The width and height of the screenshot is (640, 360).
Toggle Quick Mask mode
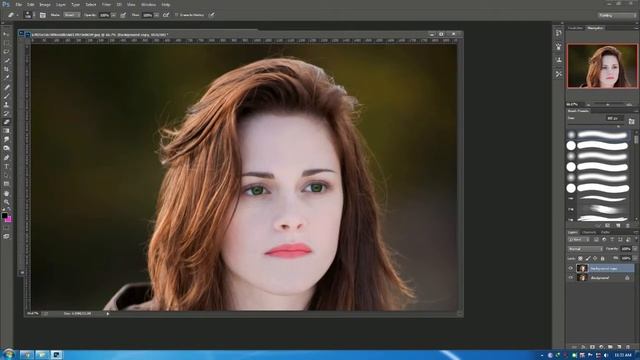pos(6,228)
